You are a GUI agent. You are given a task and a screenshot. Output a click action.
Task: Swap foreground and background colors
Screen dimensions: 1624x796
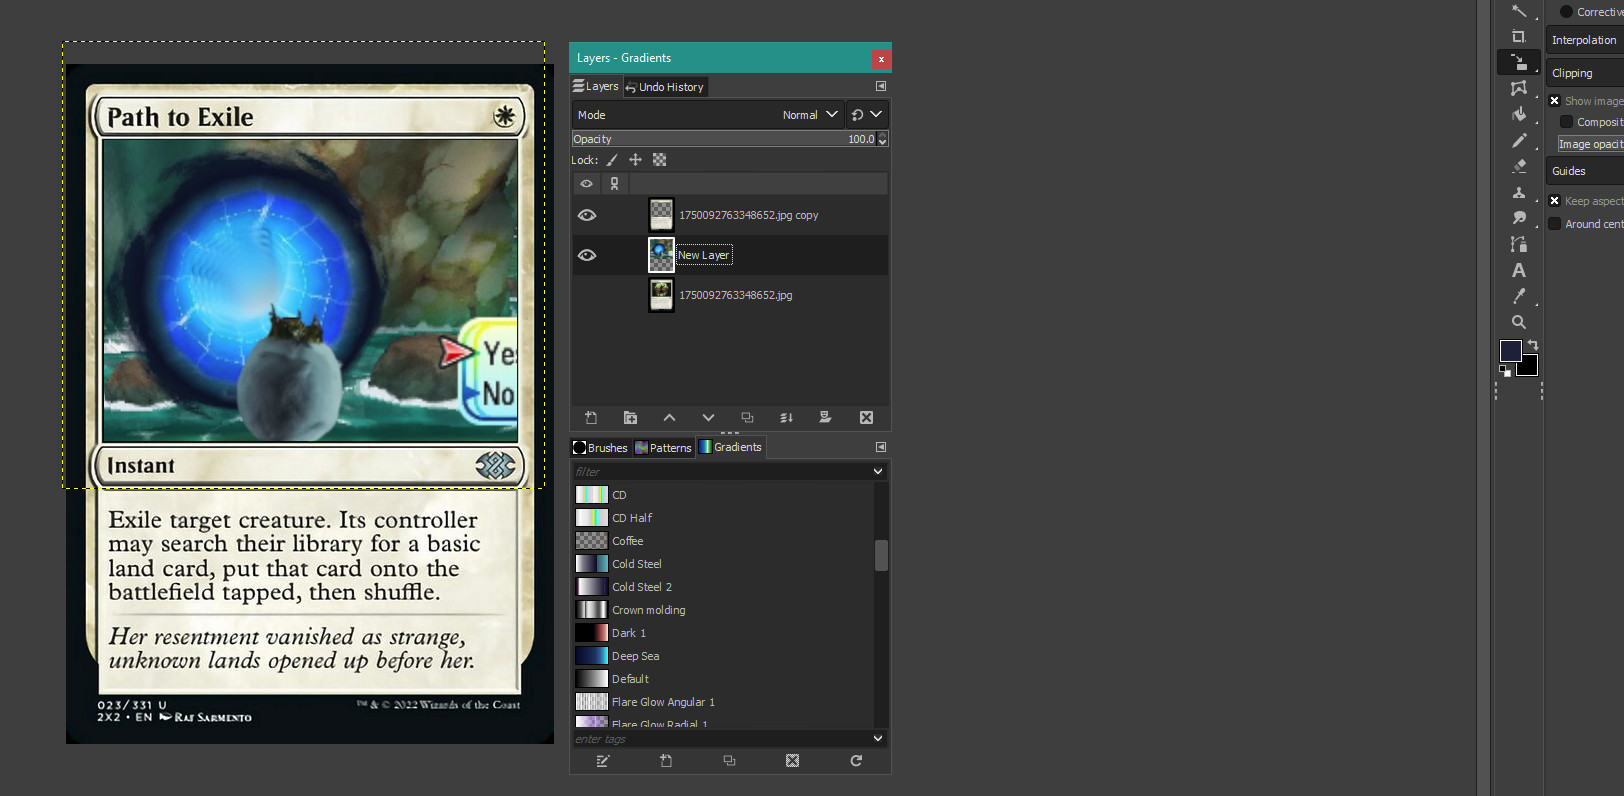tap(1533, 345)
